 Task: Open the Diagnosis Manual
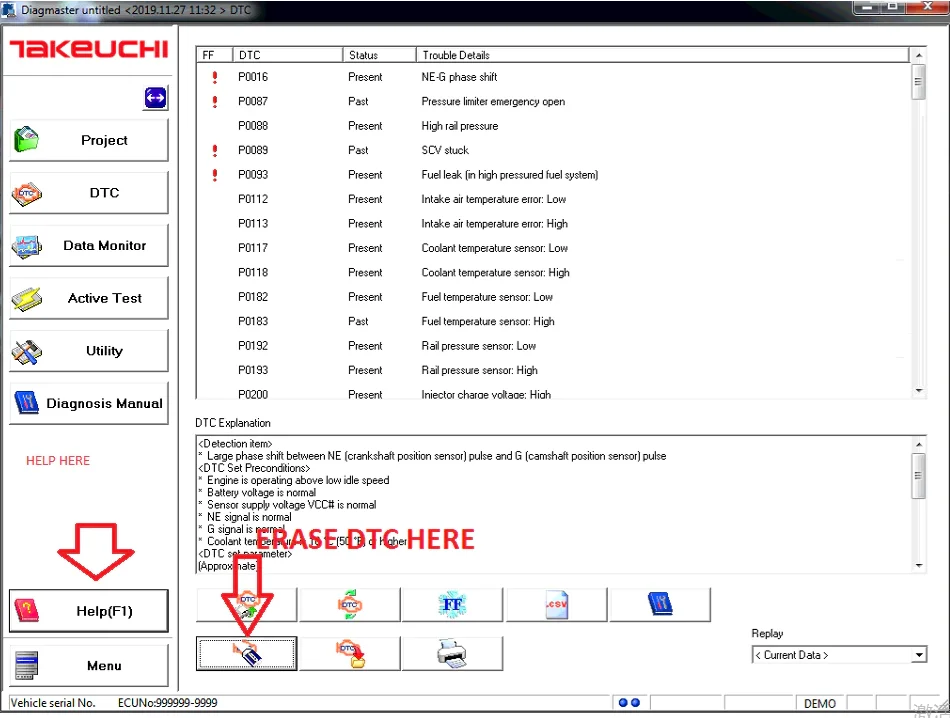coord(88,403)
